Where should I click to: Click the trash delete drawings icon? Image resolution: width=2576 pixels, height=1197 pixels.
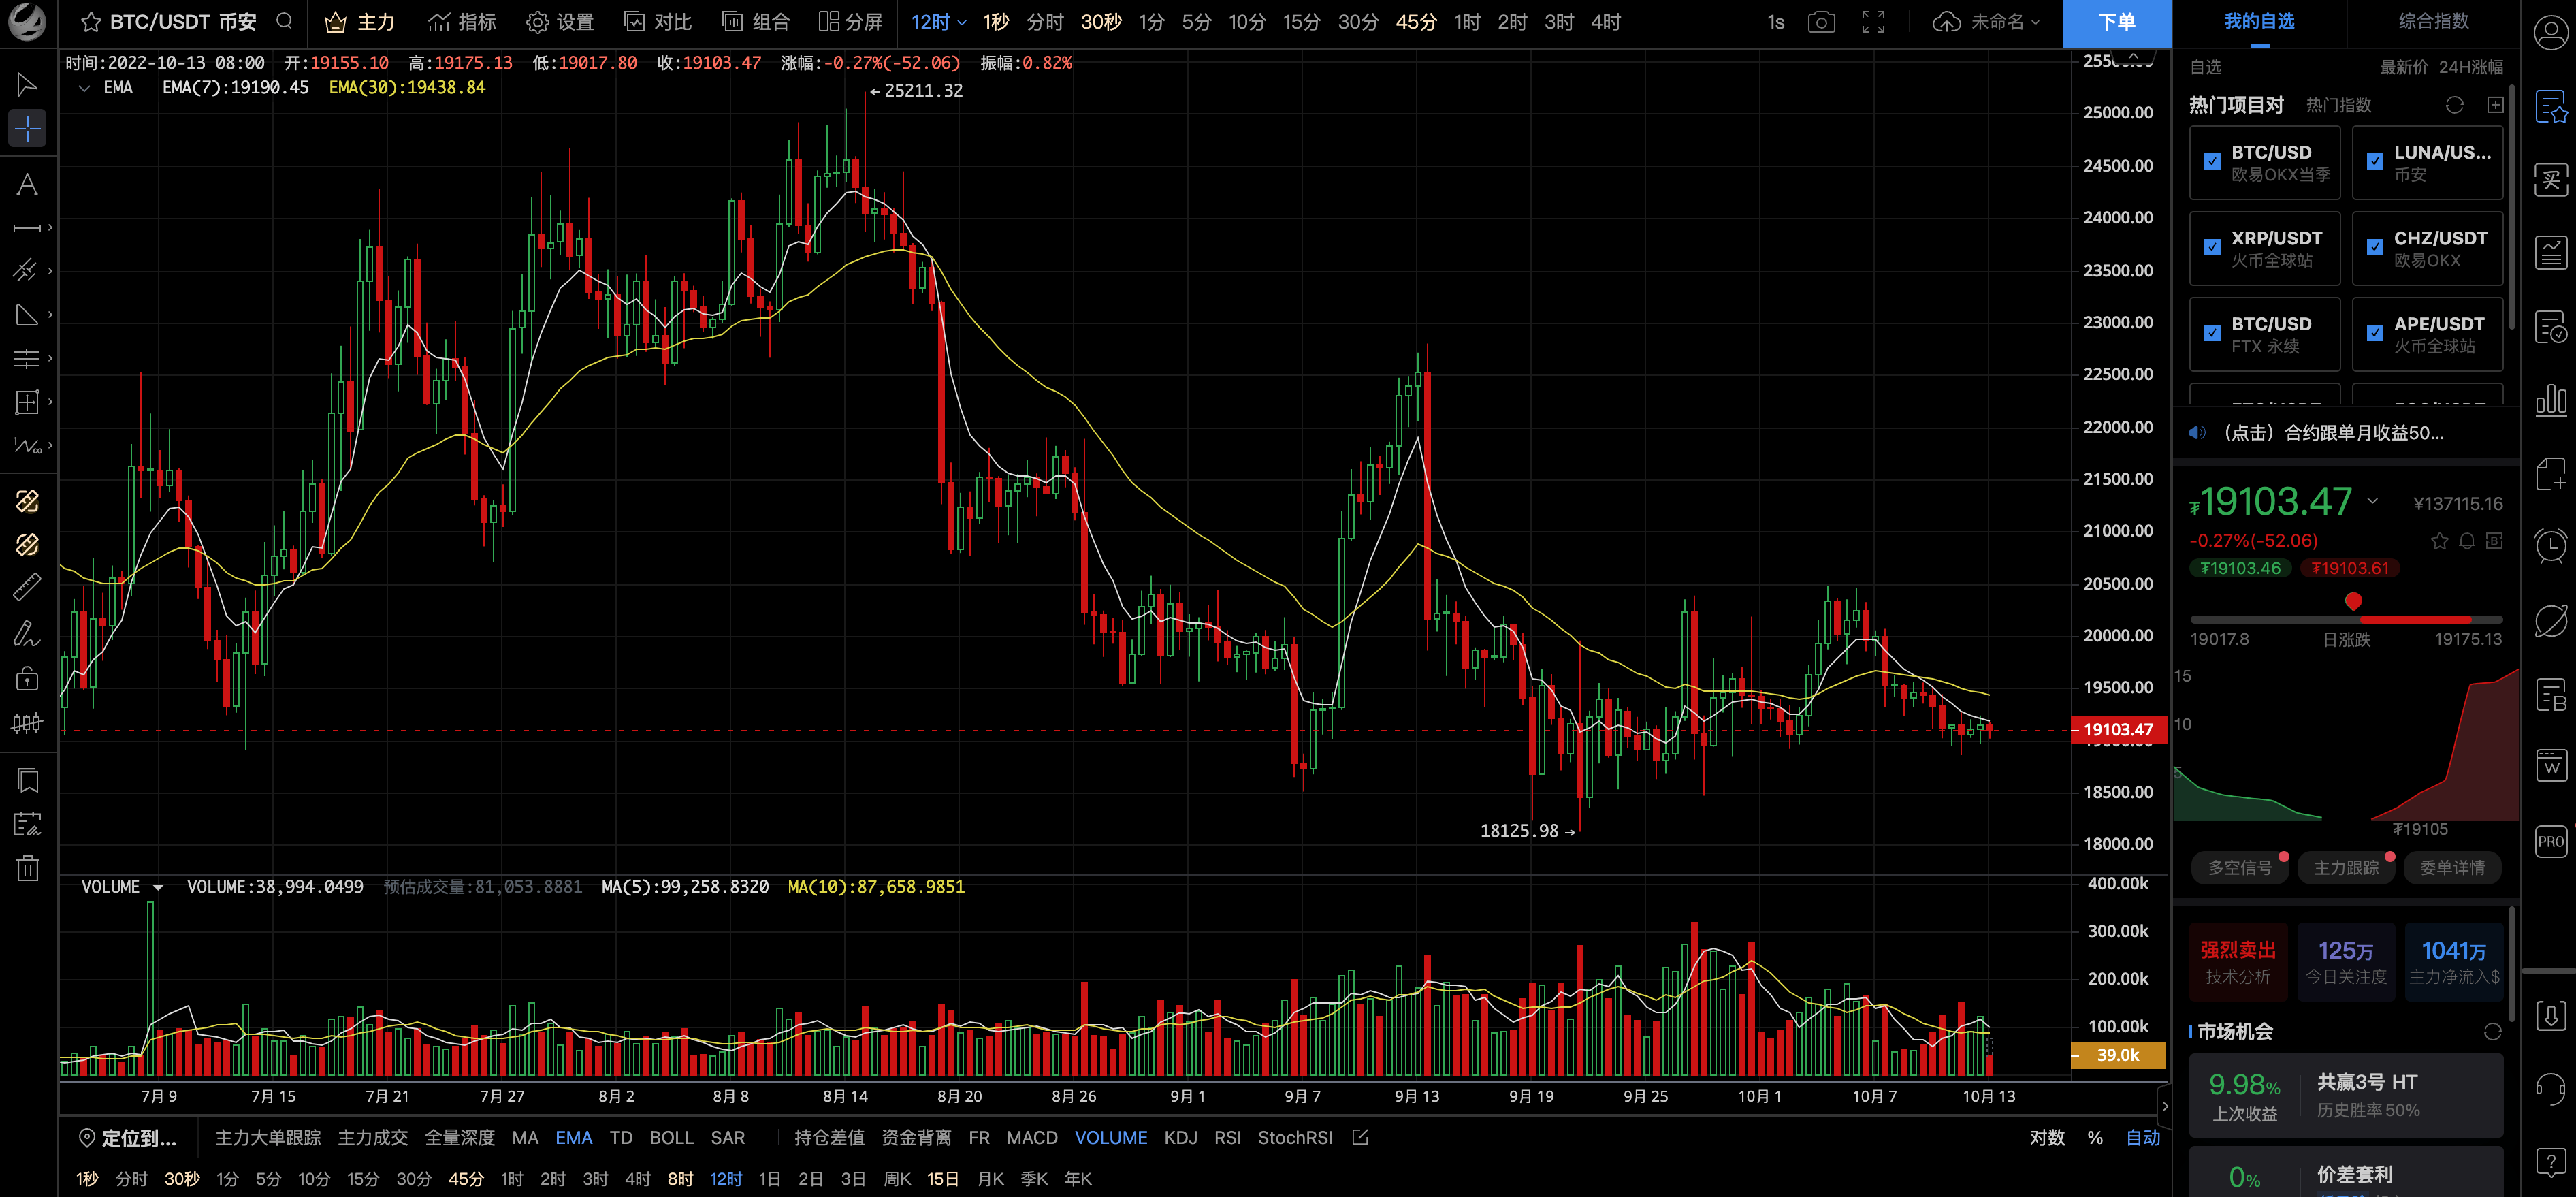pyautogui.click(x=27, y=867)
